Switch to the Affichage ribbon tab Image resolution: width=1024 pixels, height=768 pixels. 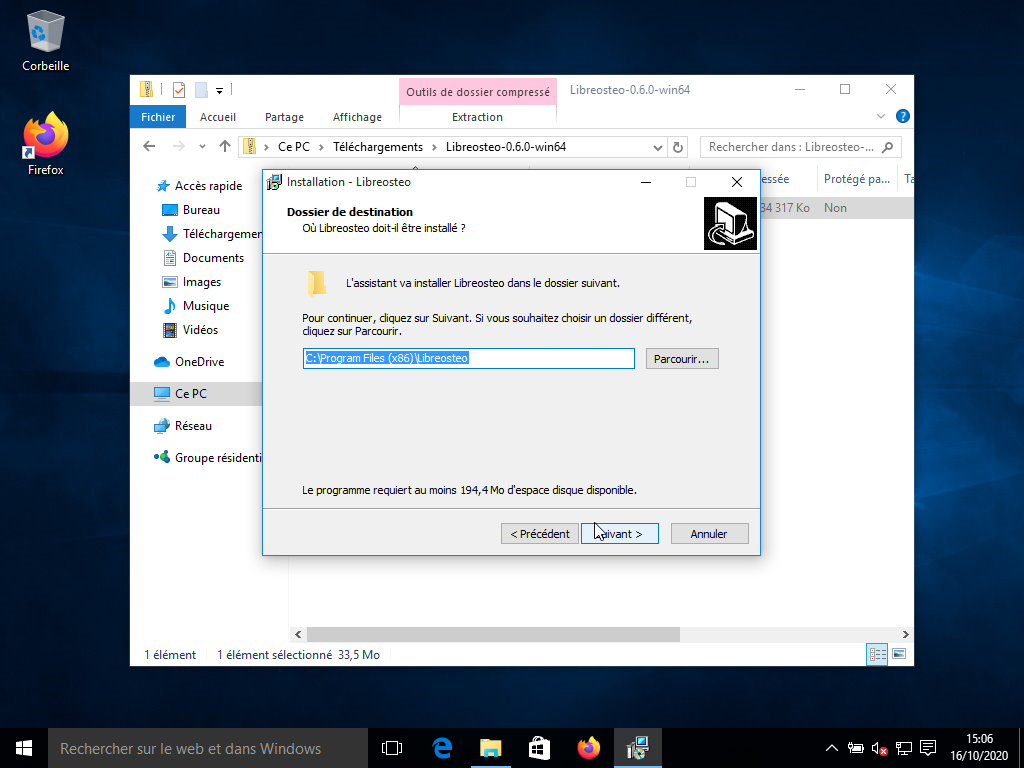click(357, 117)
